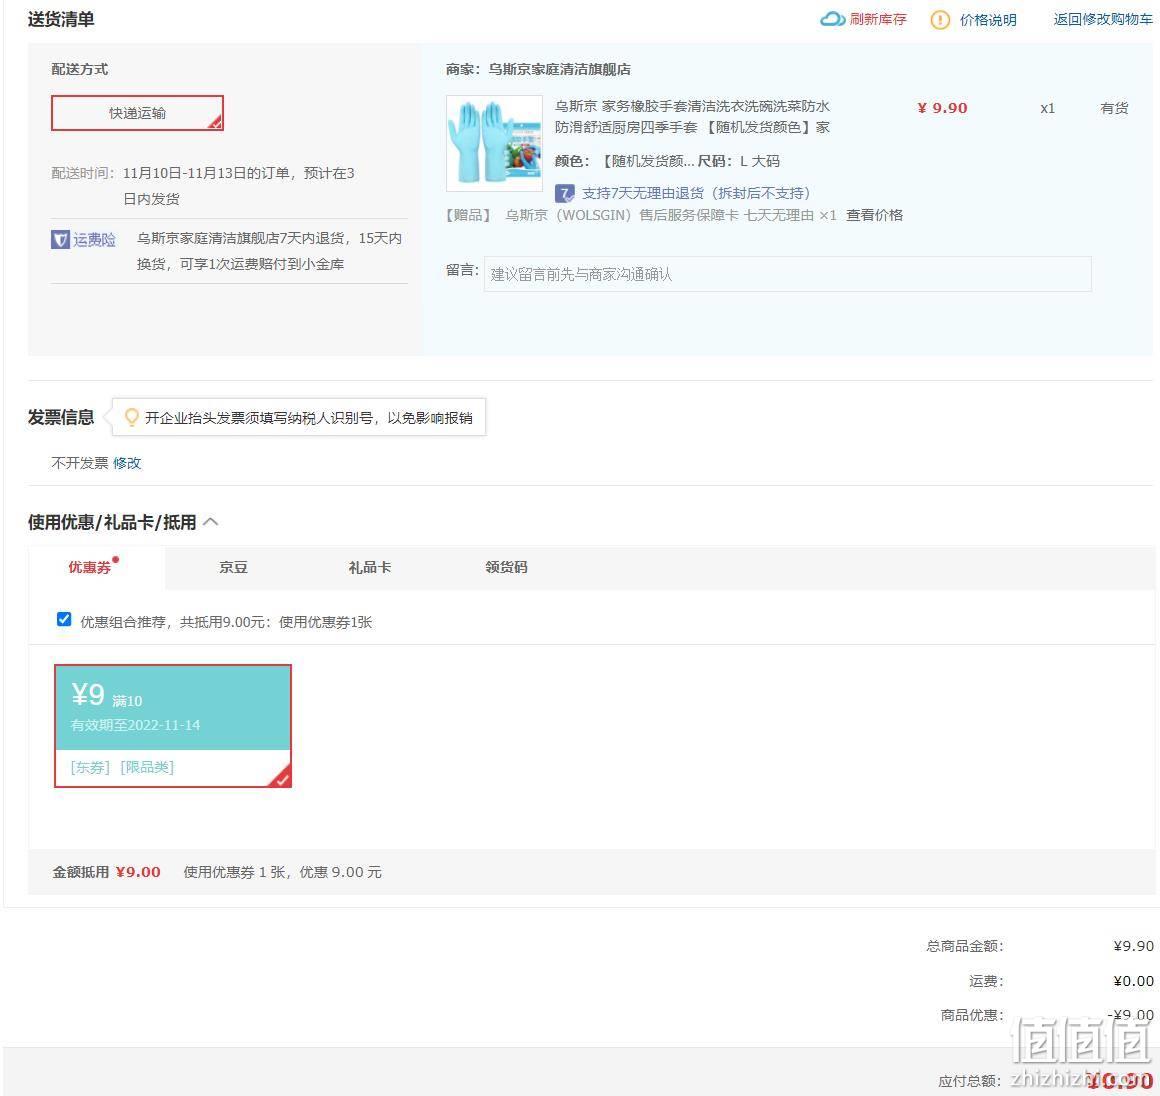Click the 发票信息 heading
The image size is (1160, 1096).
point(61,417)
